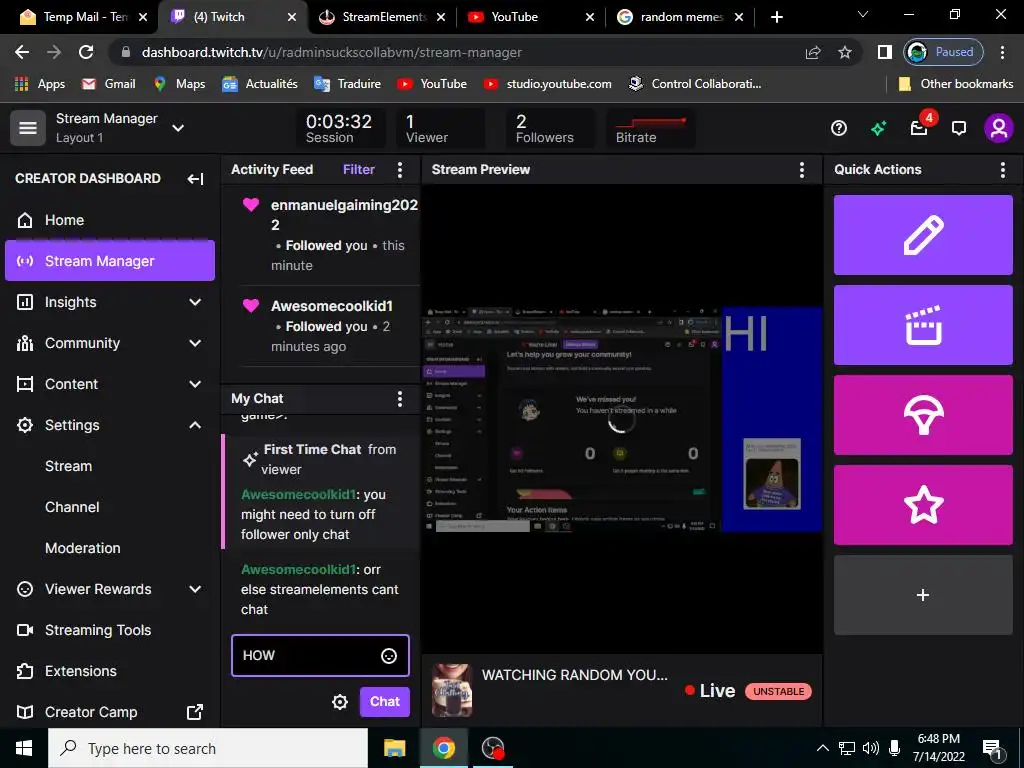Open Creator Camp external link

(x=110, y=712)
